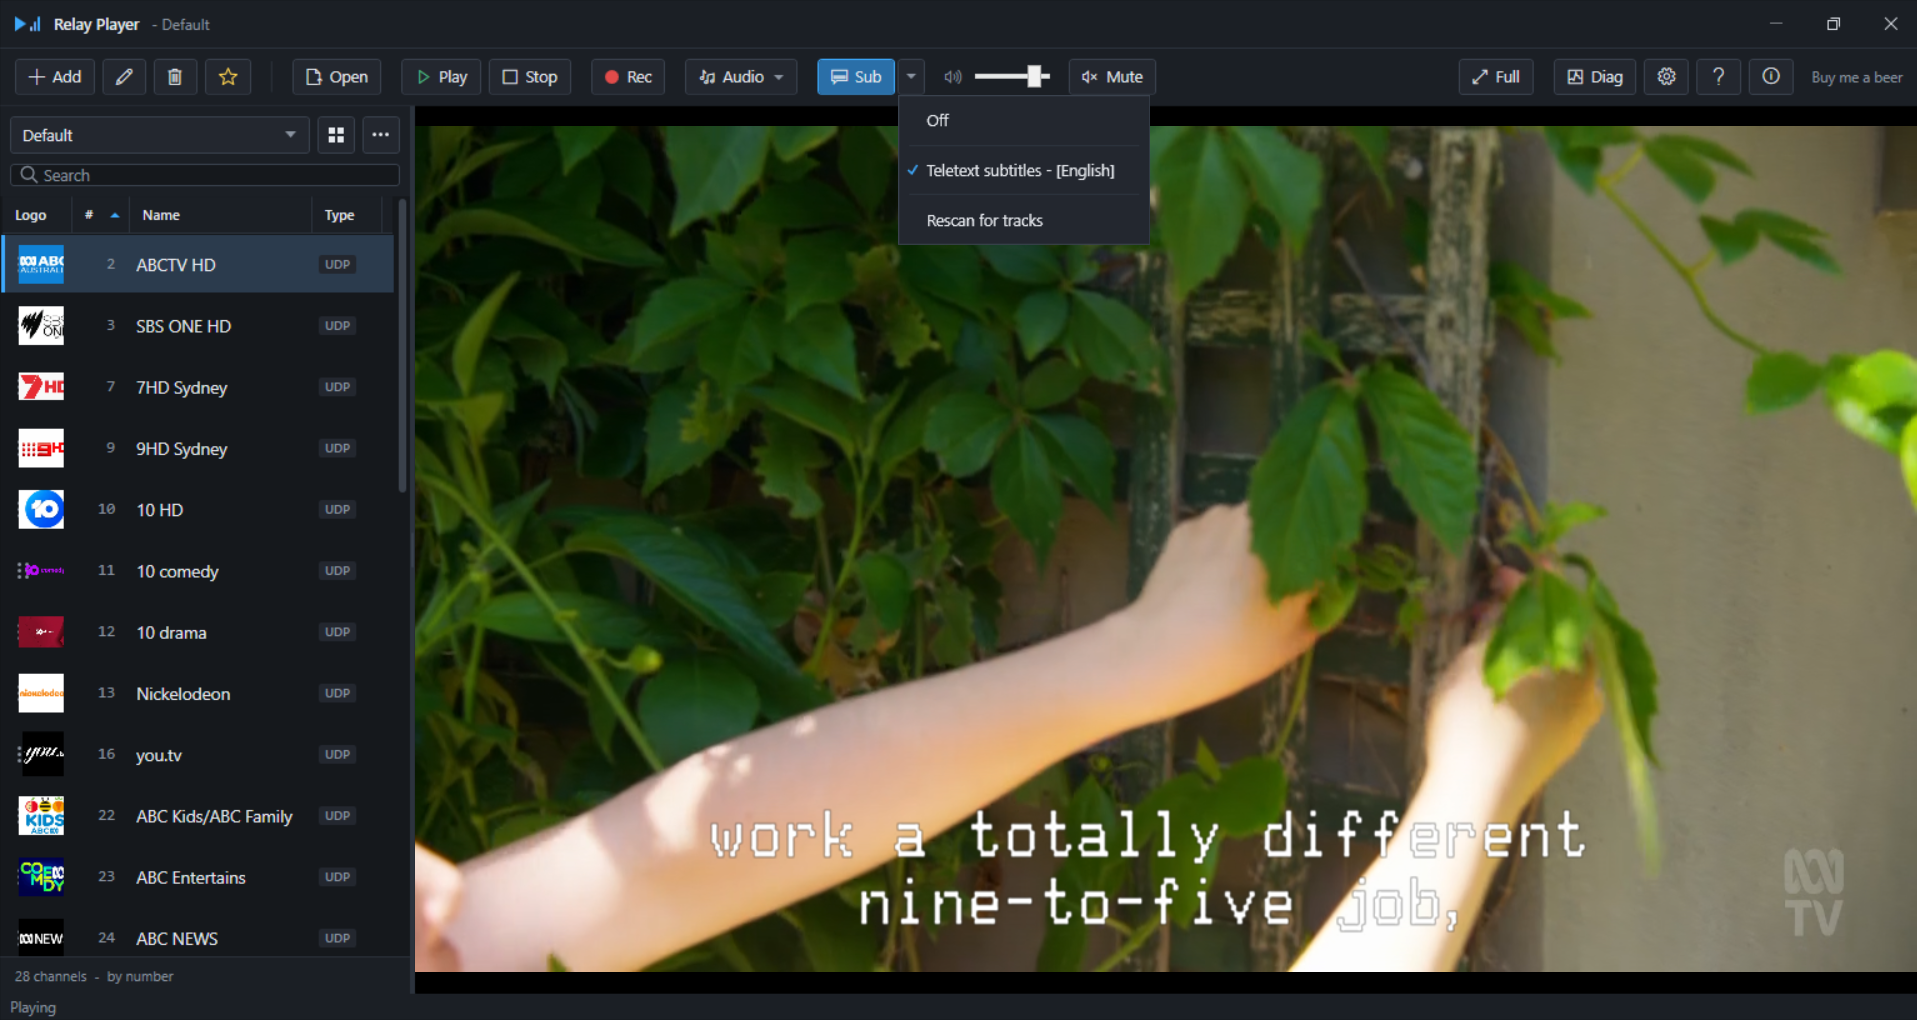
Task: Click the pencil edit channel icon
Action: [124, 77]
